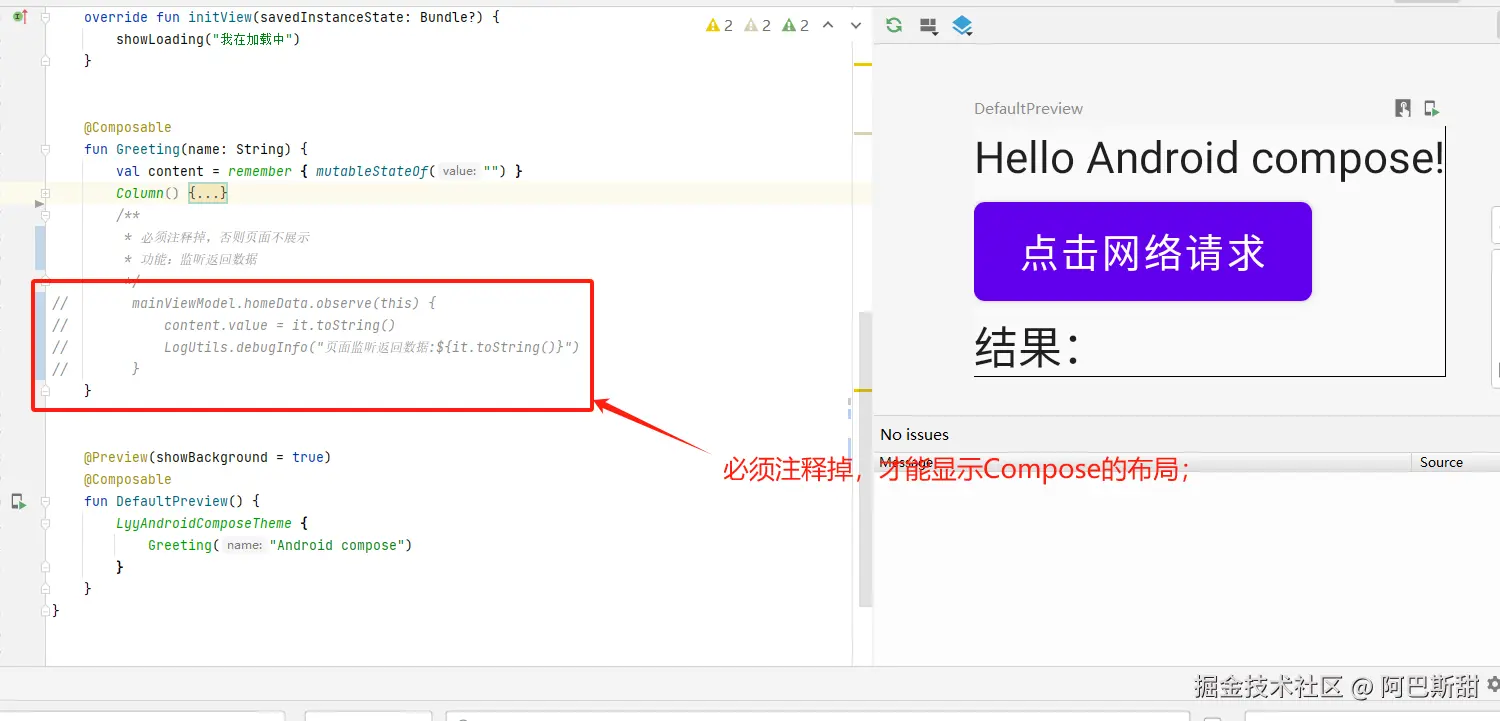Go to previous highlighted problem (up chevron)
1500x721 pixels.
pos(828,25)
